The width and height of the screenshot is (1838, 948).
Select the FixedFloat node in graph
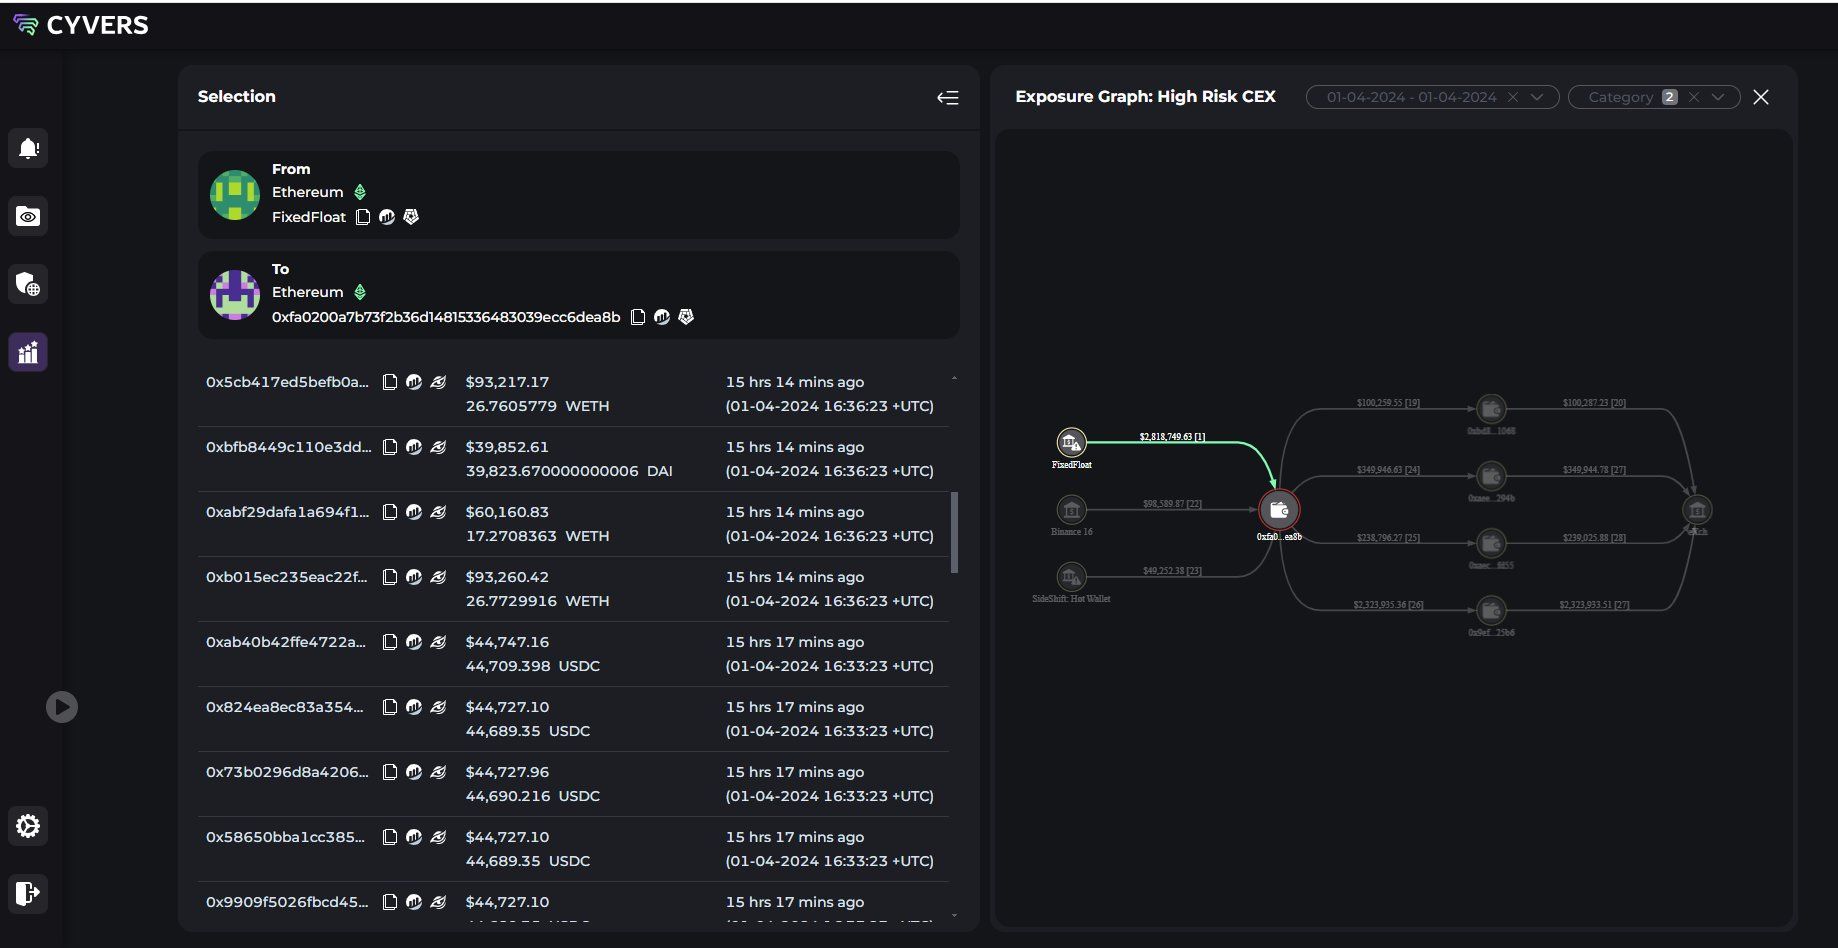1071,442
